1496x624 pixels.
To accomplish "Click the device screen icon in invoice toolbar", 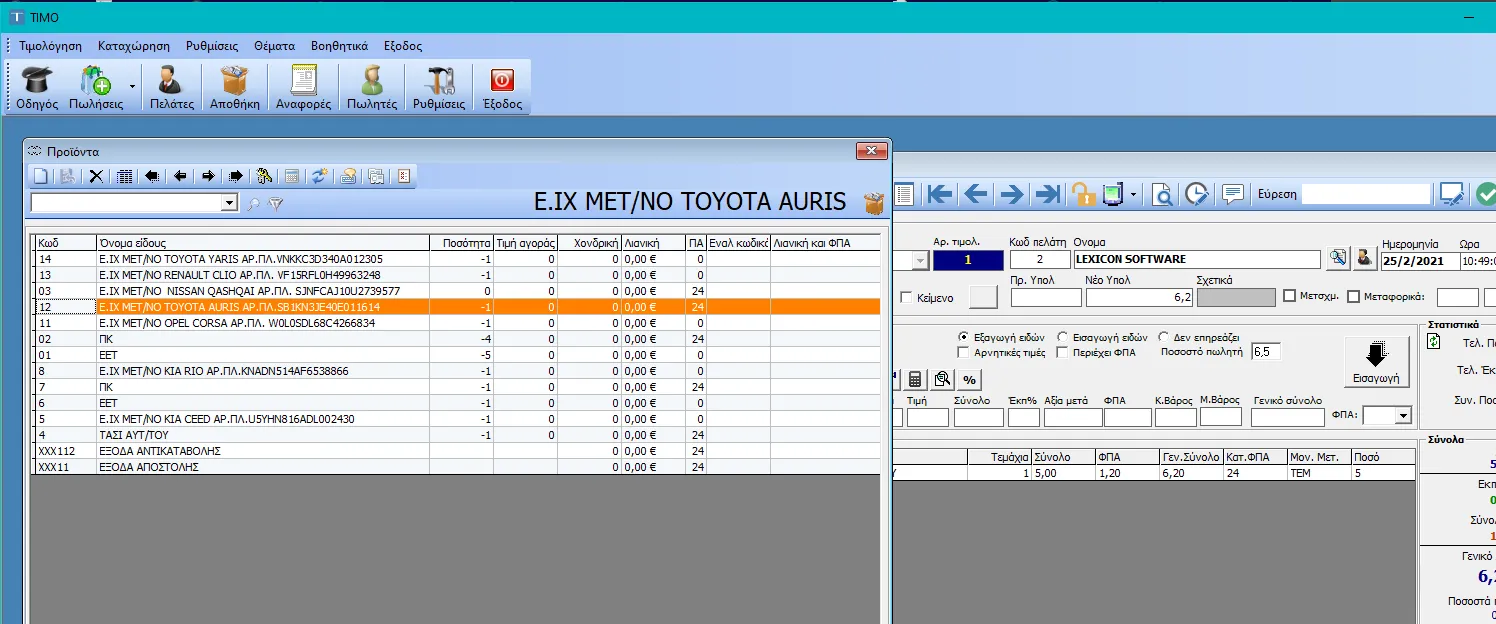I will point(1113,194).
